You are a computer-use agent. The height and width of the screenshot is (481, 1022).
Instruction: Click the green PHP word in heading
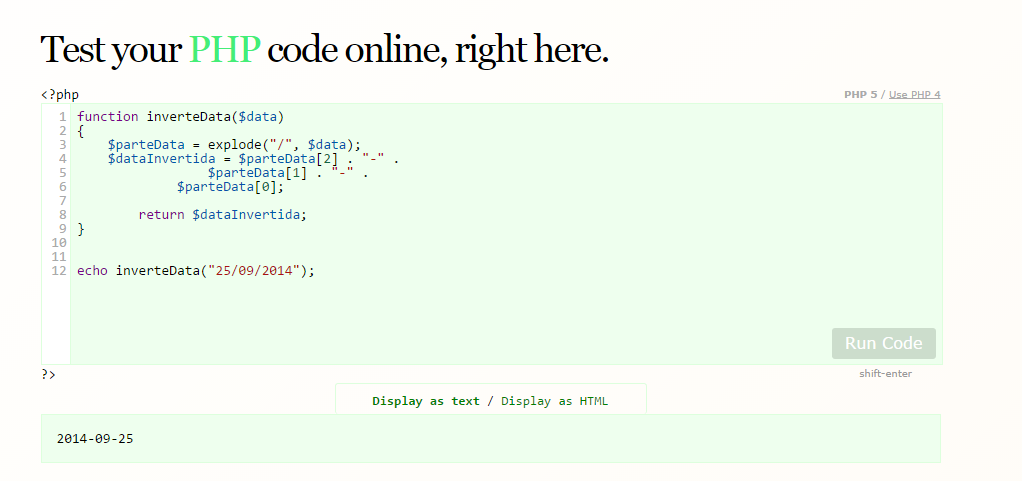(226, 50)
